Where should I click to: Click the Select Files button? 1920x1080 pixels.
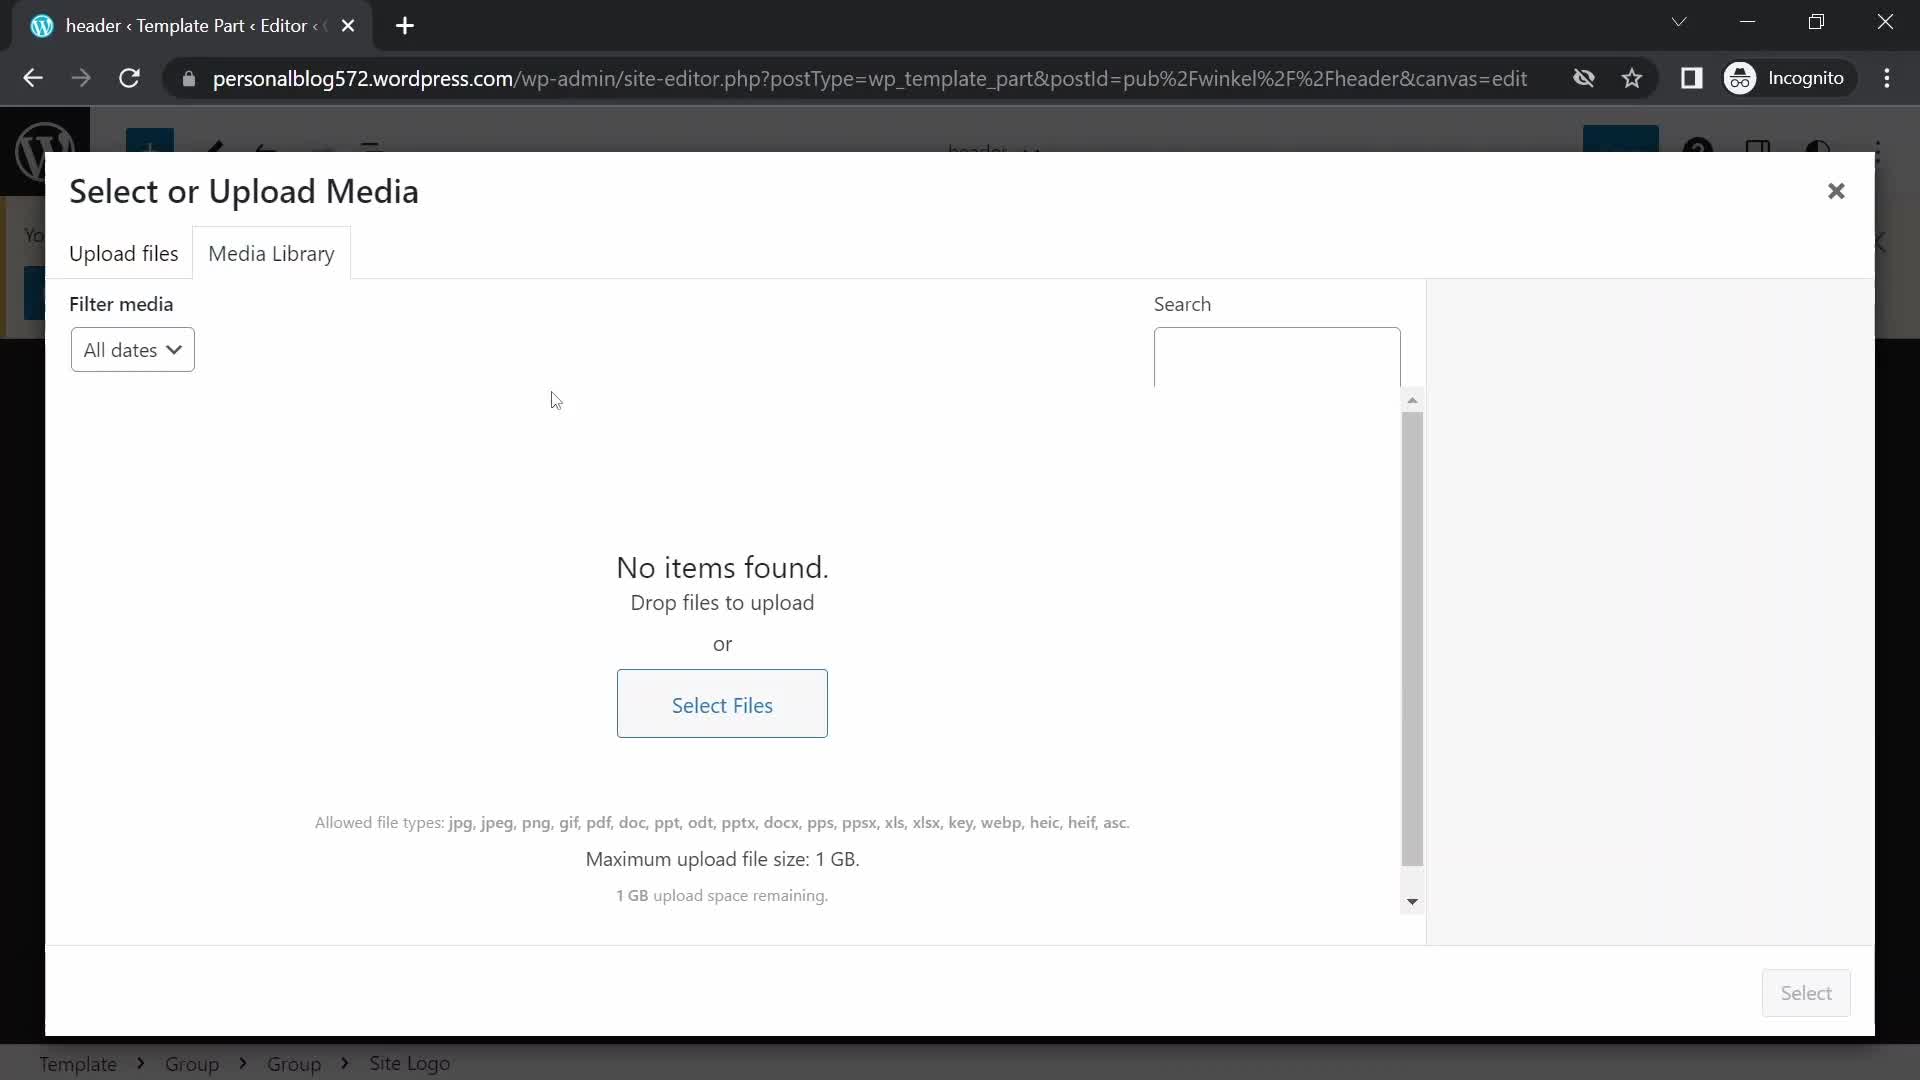(721, 704)
